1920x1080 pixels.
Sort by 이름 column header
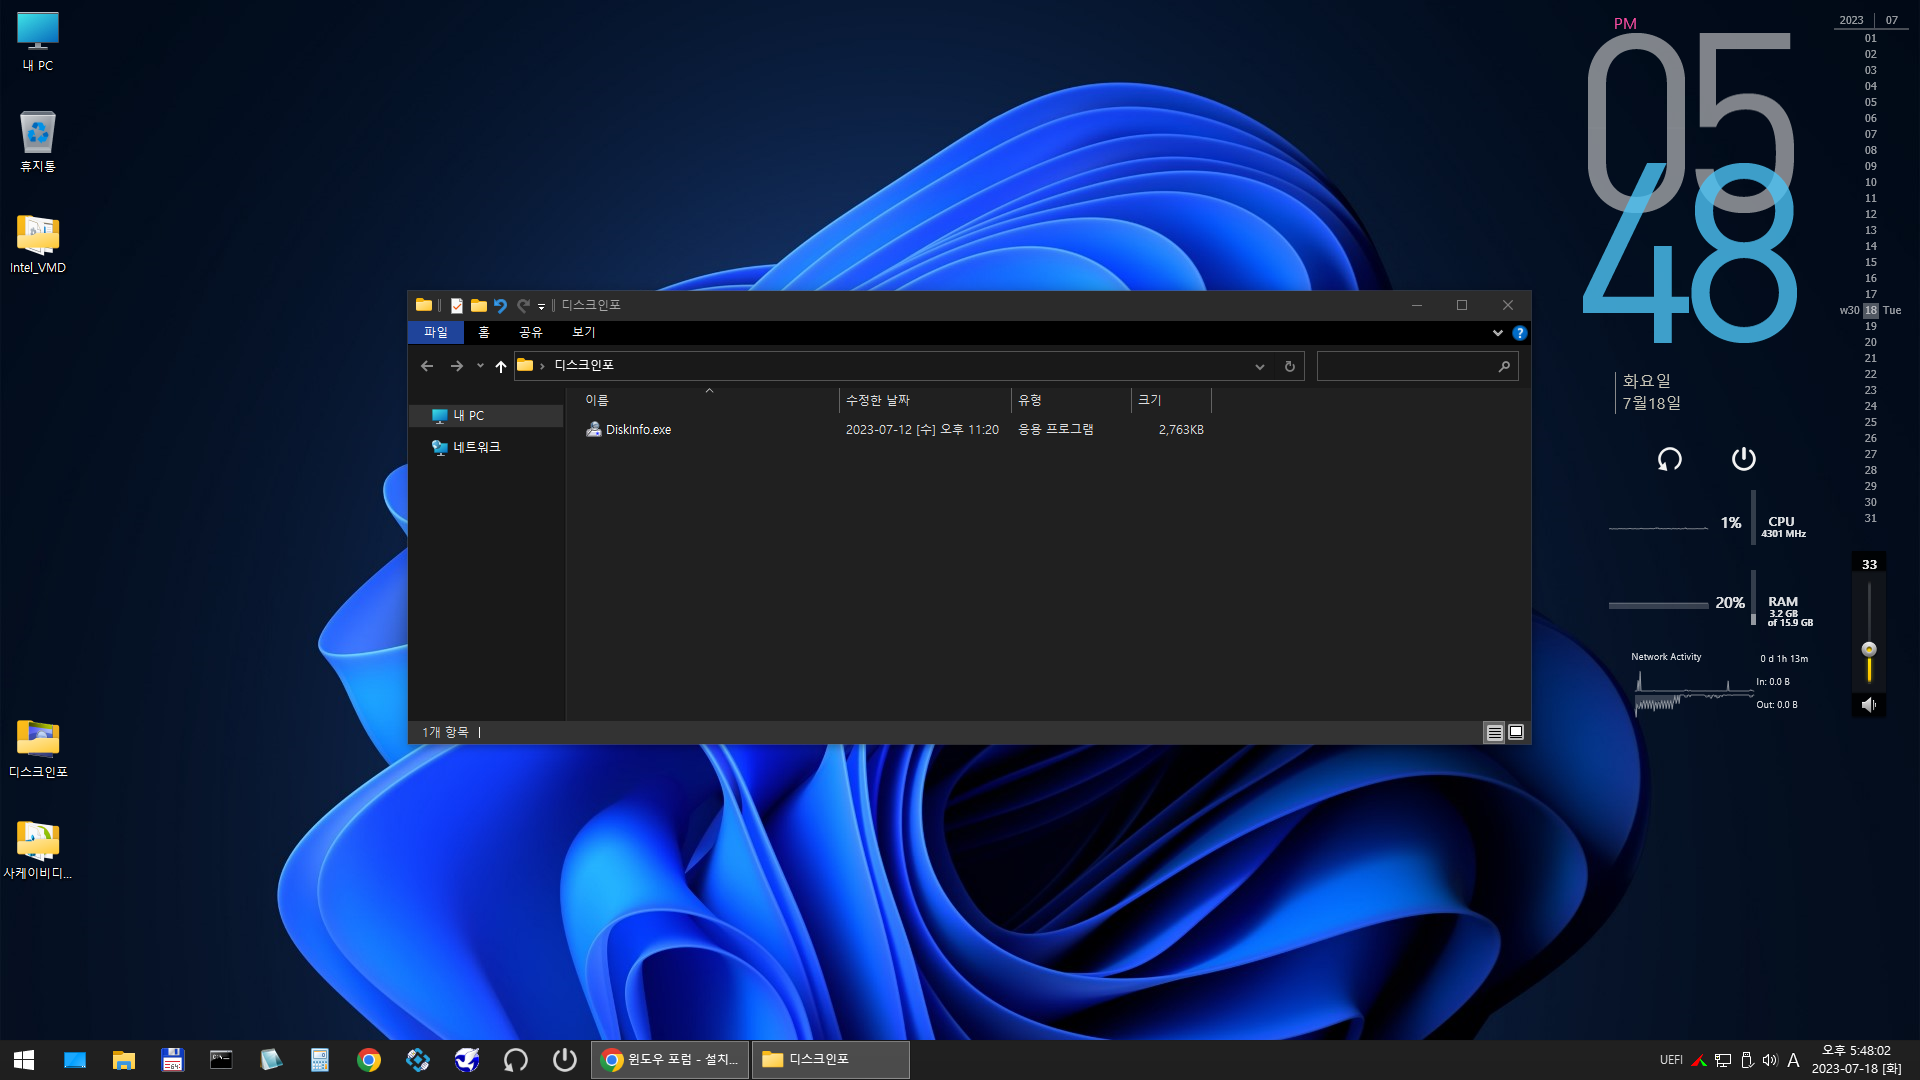710,400
